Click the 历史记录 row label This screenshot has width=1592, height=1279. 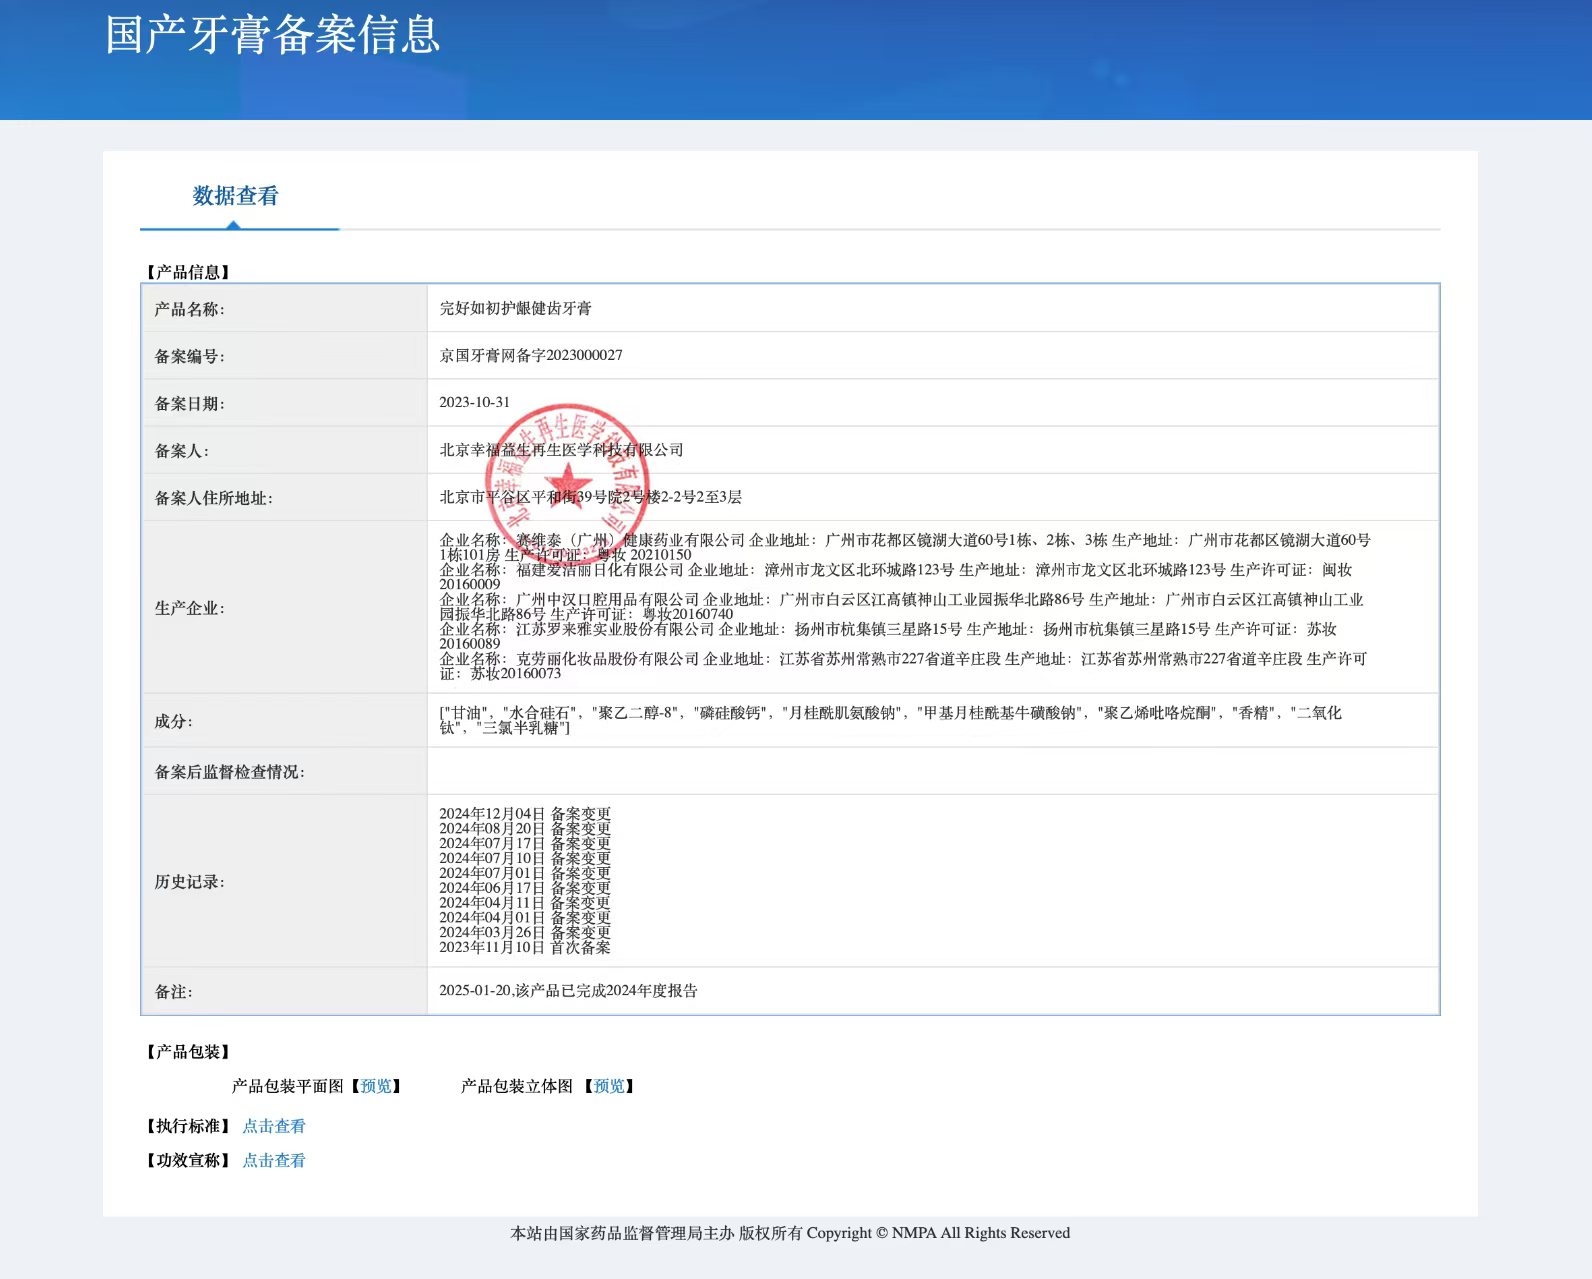[190, 882]
